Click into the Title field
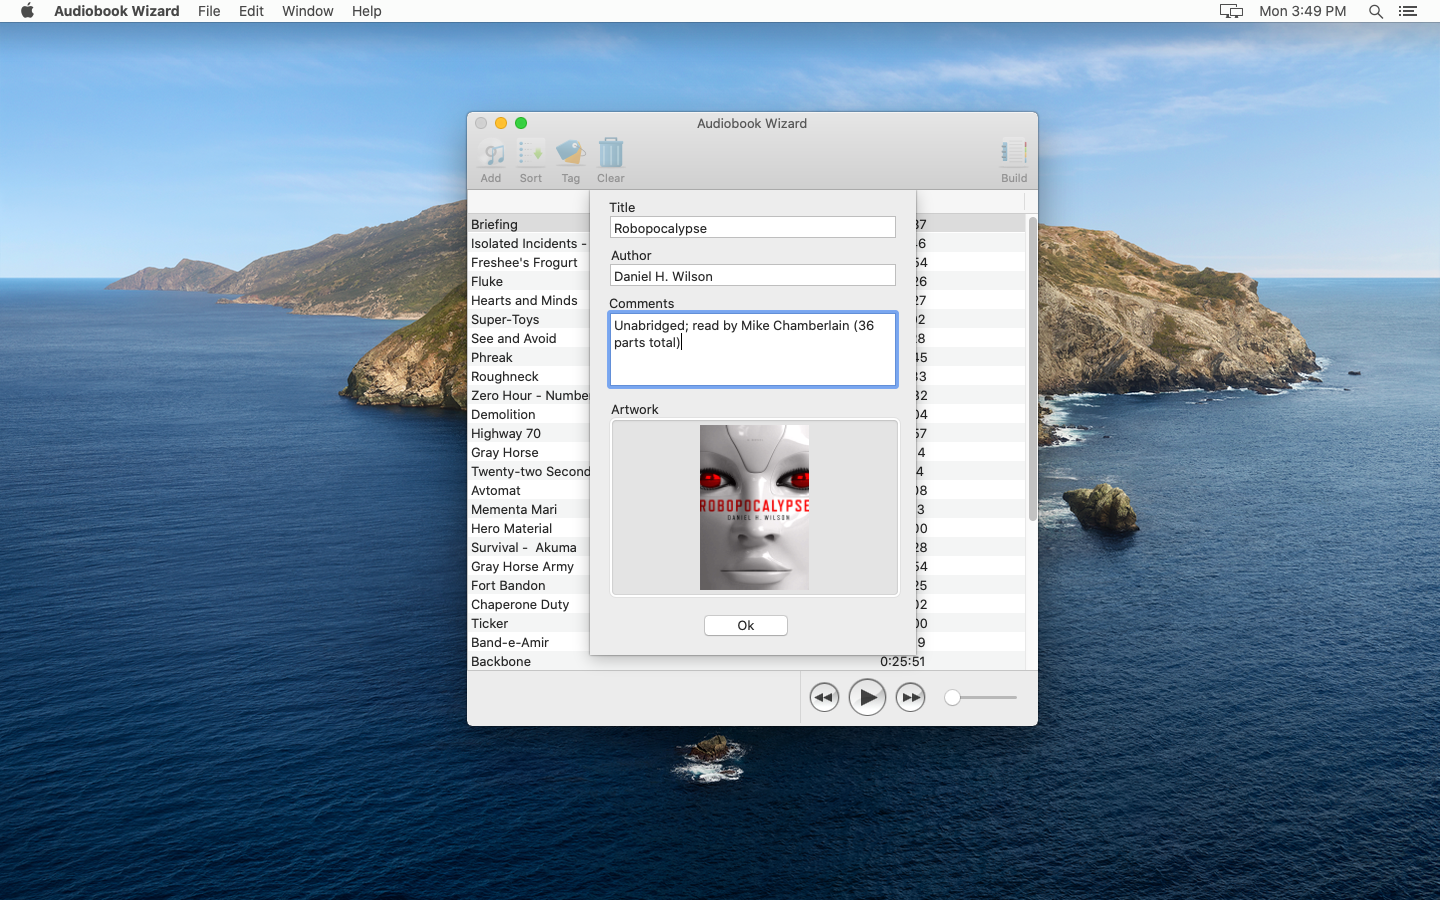Image resolution: width=1440 pixels, height=900 pixels. [753, 228]
